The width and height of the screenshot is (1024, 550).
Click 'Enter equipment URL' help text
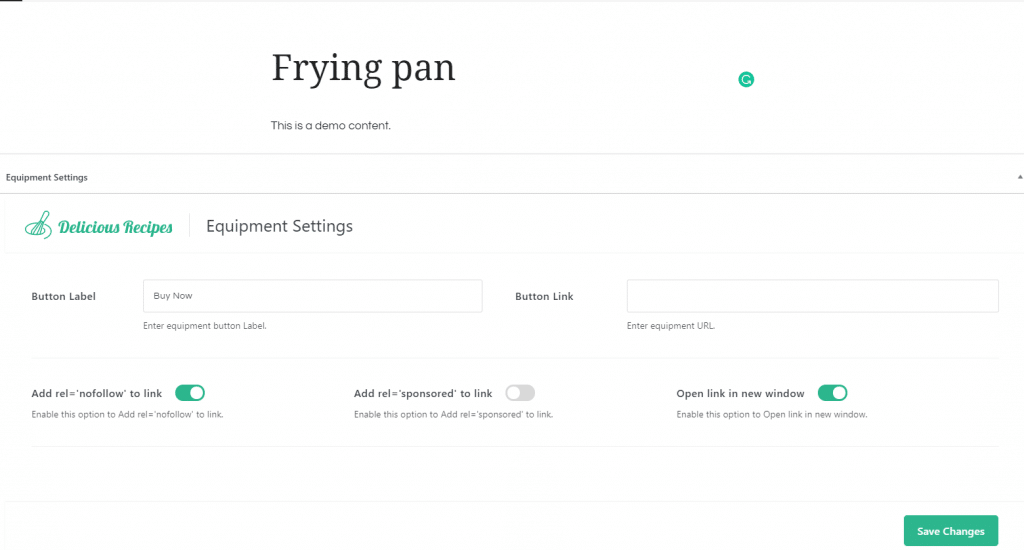click(x=671, y=325)
